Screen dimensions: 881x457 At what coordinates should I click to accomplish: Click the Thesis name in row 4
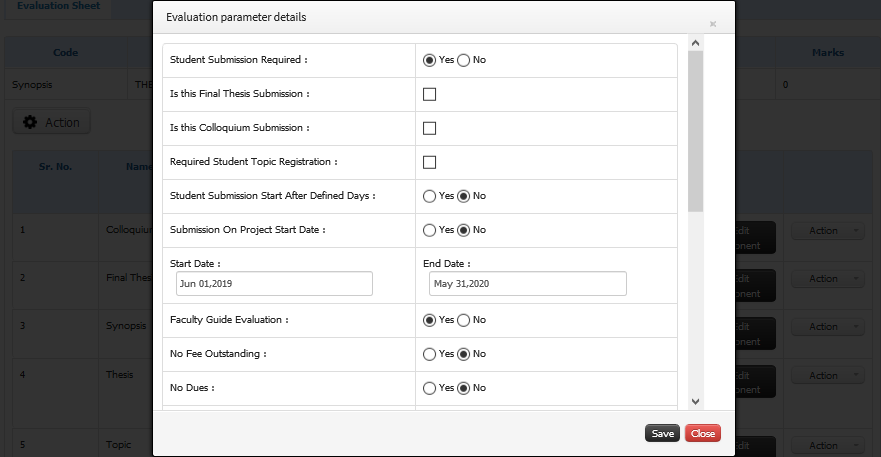pyautogui.click(x=120, y=375)
